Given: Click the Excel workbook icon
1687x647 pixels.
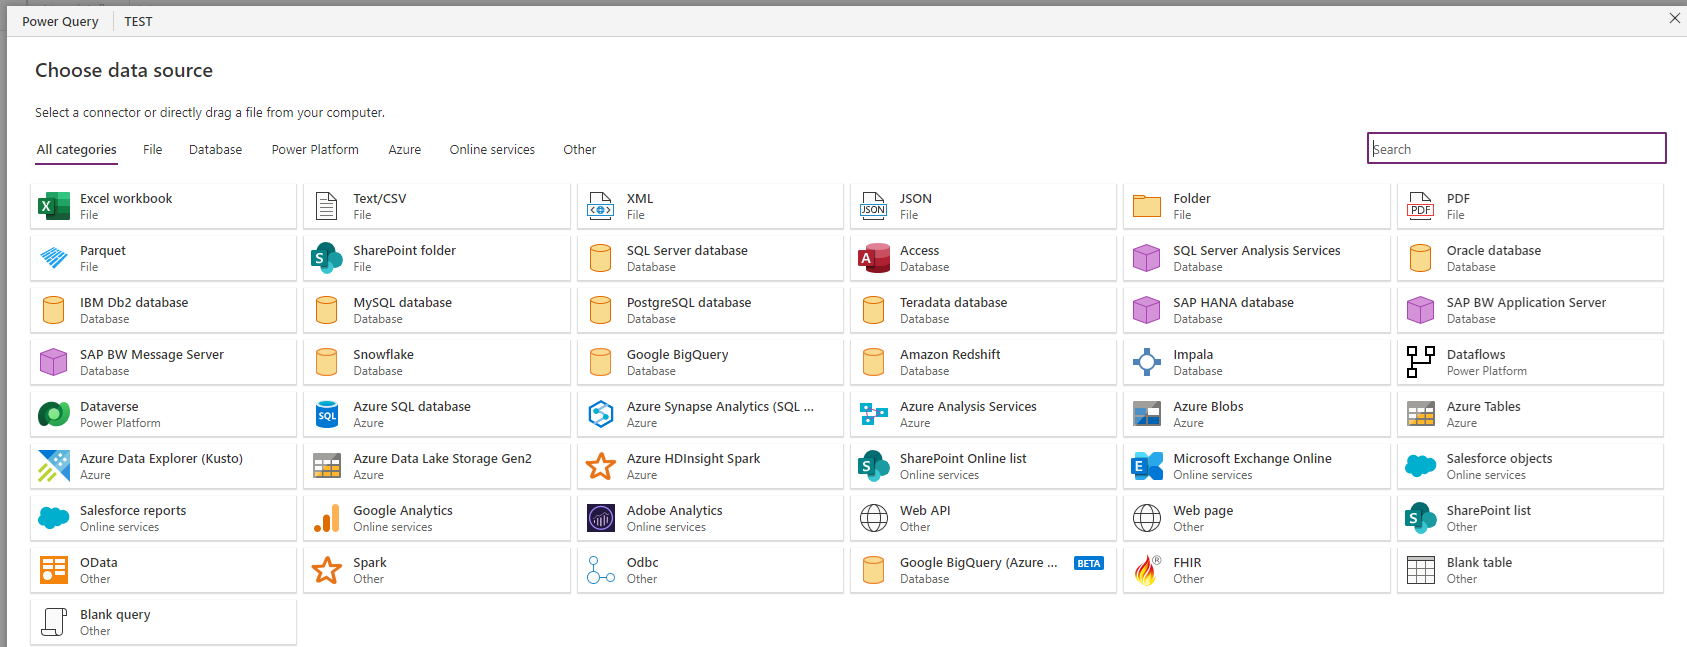Looking at the screenshot, I should [x=54, y=206].
